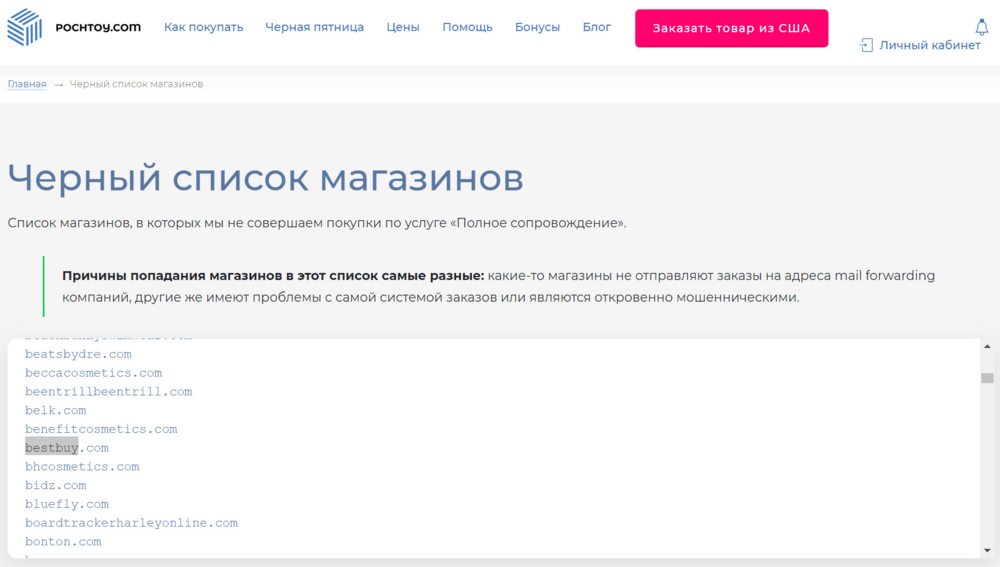The height and width of the screenshot is (567, 1000).
Task: Open the Черная пятница menu item
Action: 314,27
